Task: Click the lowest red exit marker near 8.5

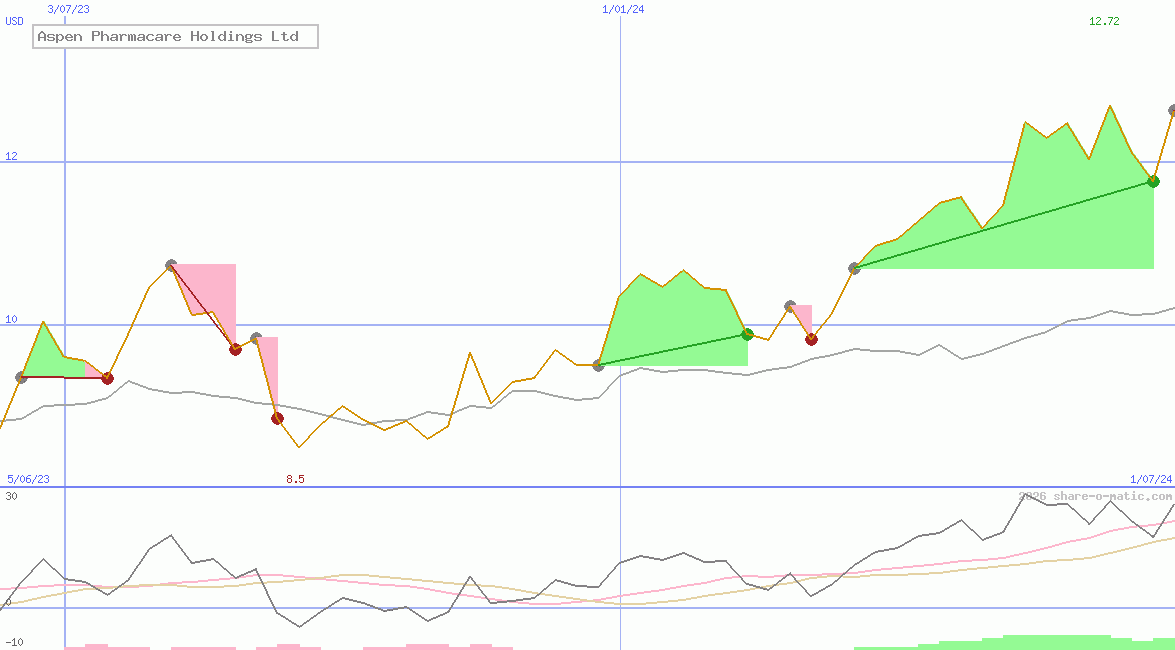Action: pyautogui.click(x=277, y=418)
